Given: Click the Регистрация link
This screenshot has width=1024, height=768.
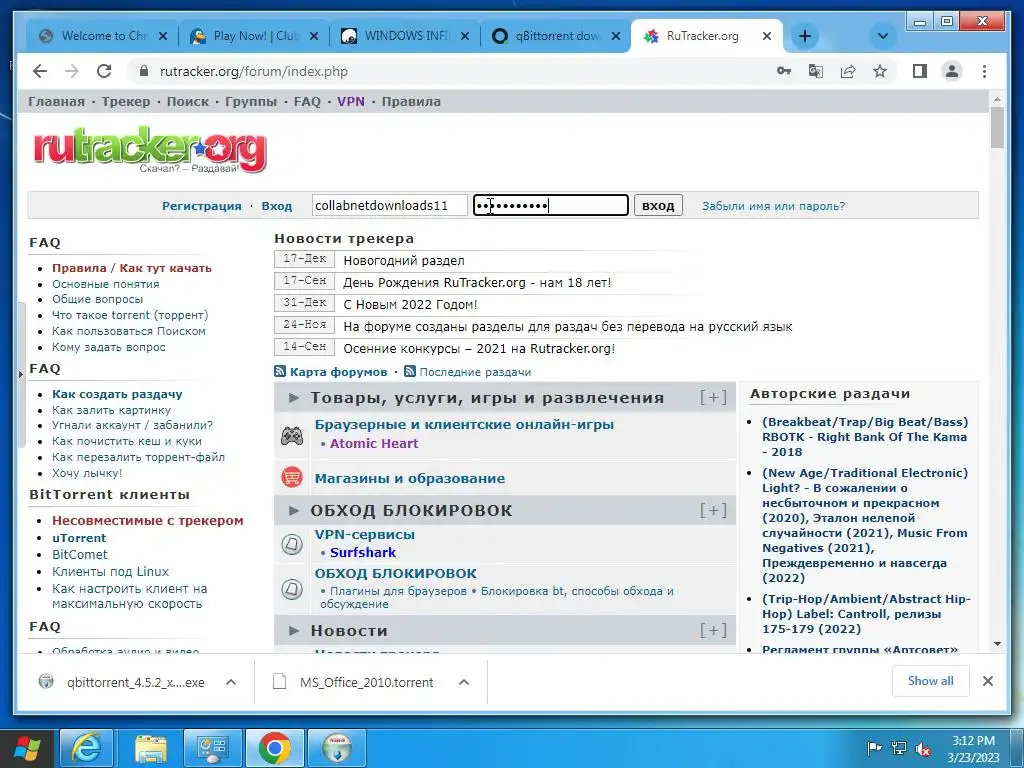Looking at the screenshot, I should tap(202, 206).
